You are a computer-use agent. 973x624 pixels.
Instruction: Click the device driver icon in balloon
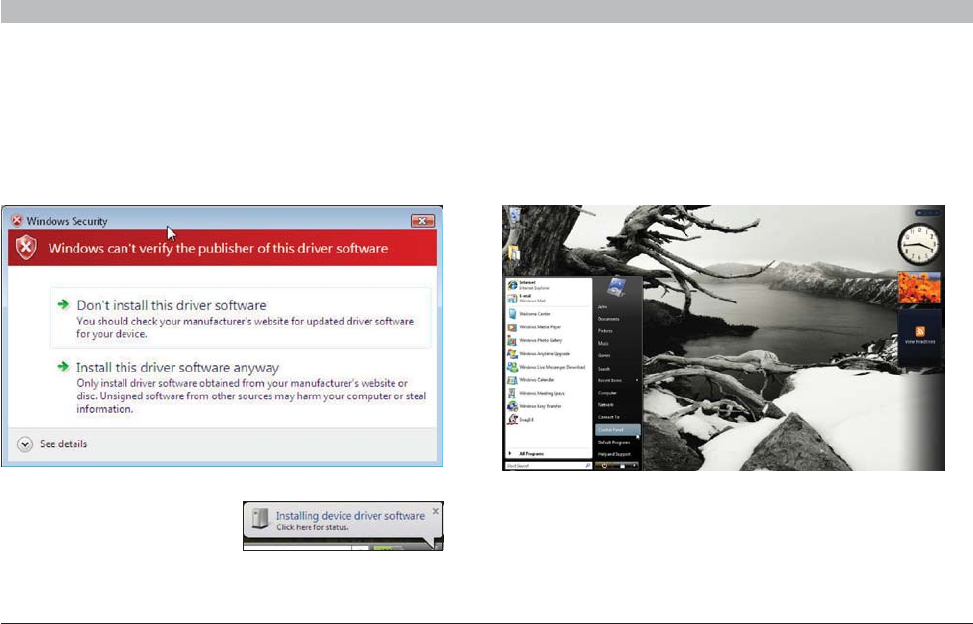[x=260, y=520]
